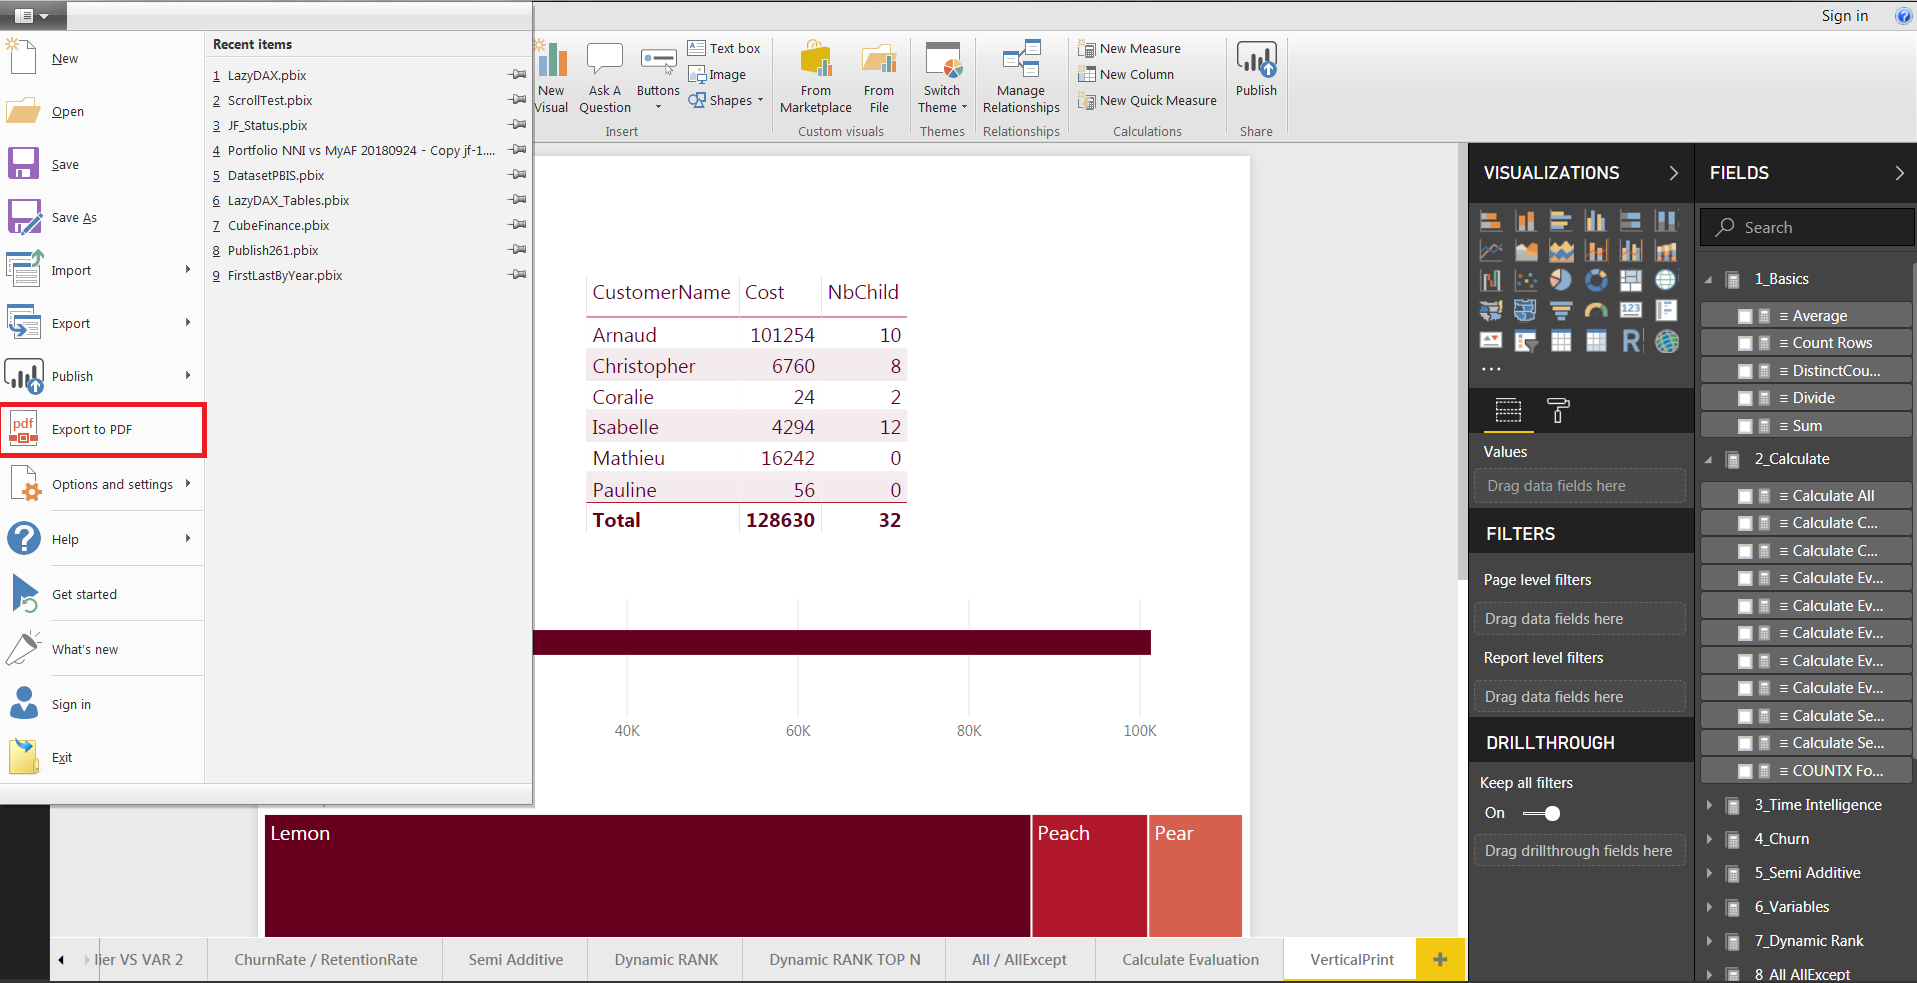Open the Shapes dropdown

point(726,101)
